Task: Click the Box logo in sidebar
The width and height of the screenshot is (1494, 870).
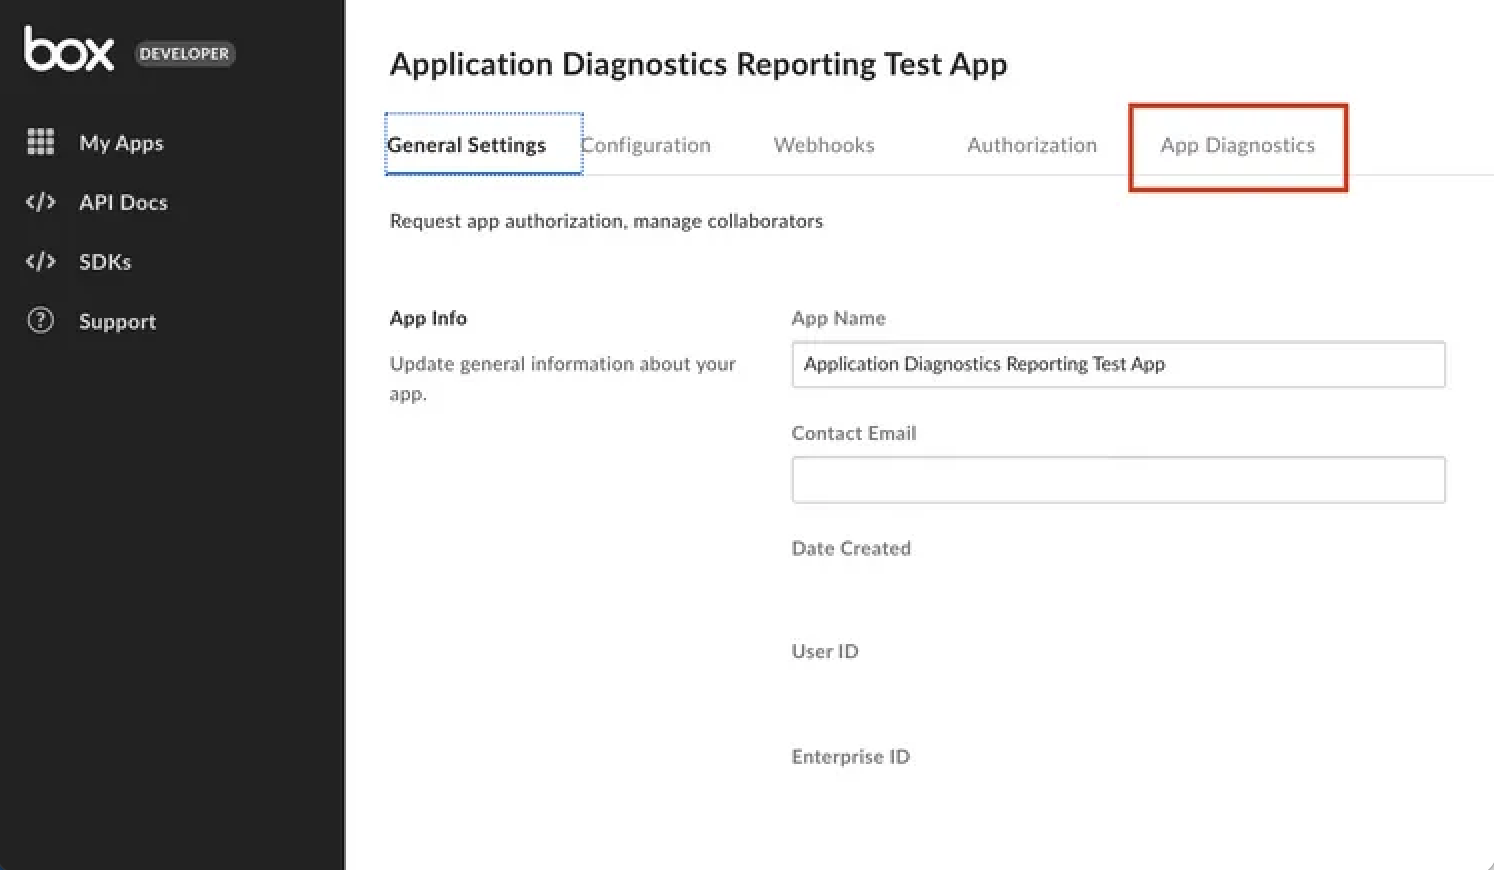Action: 69,49
